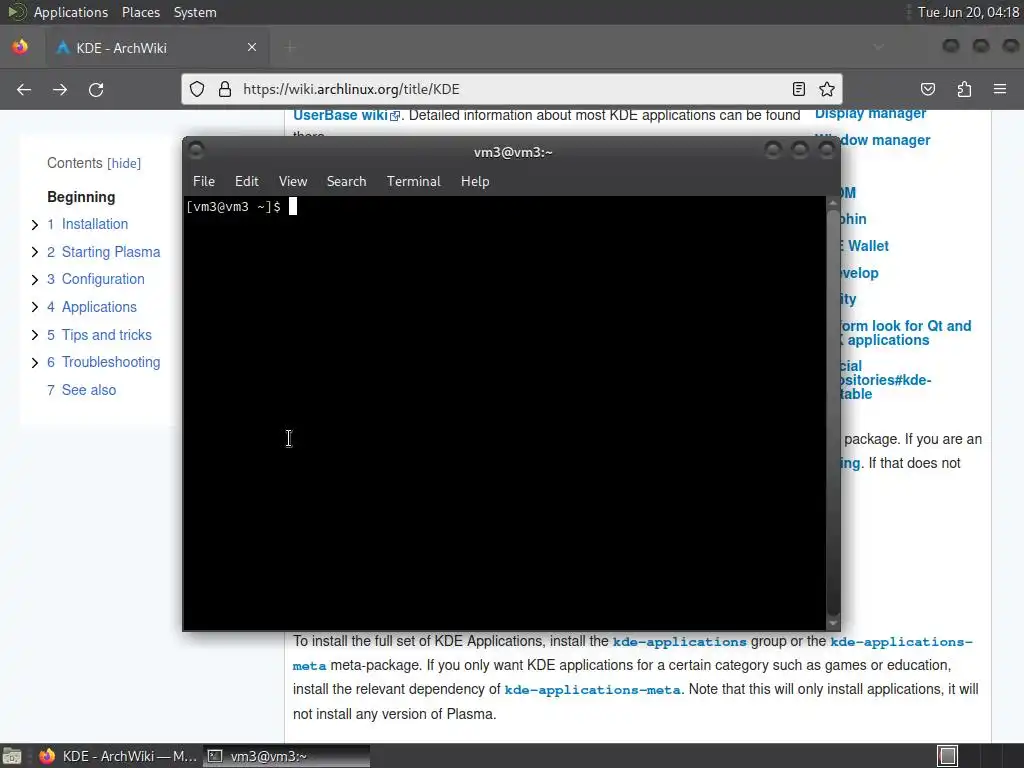Open terminal Search menu
The height and width of the screenshot is (768, 1024).
[x=346, y=182]
